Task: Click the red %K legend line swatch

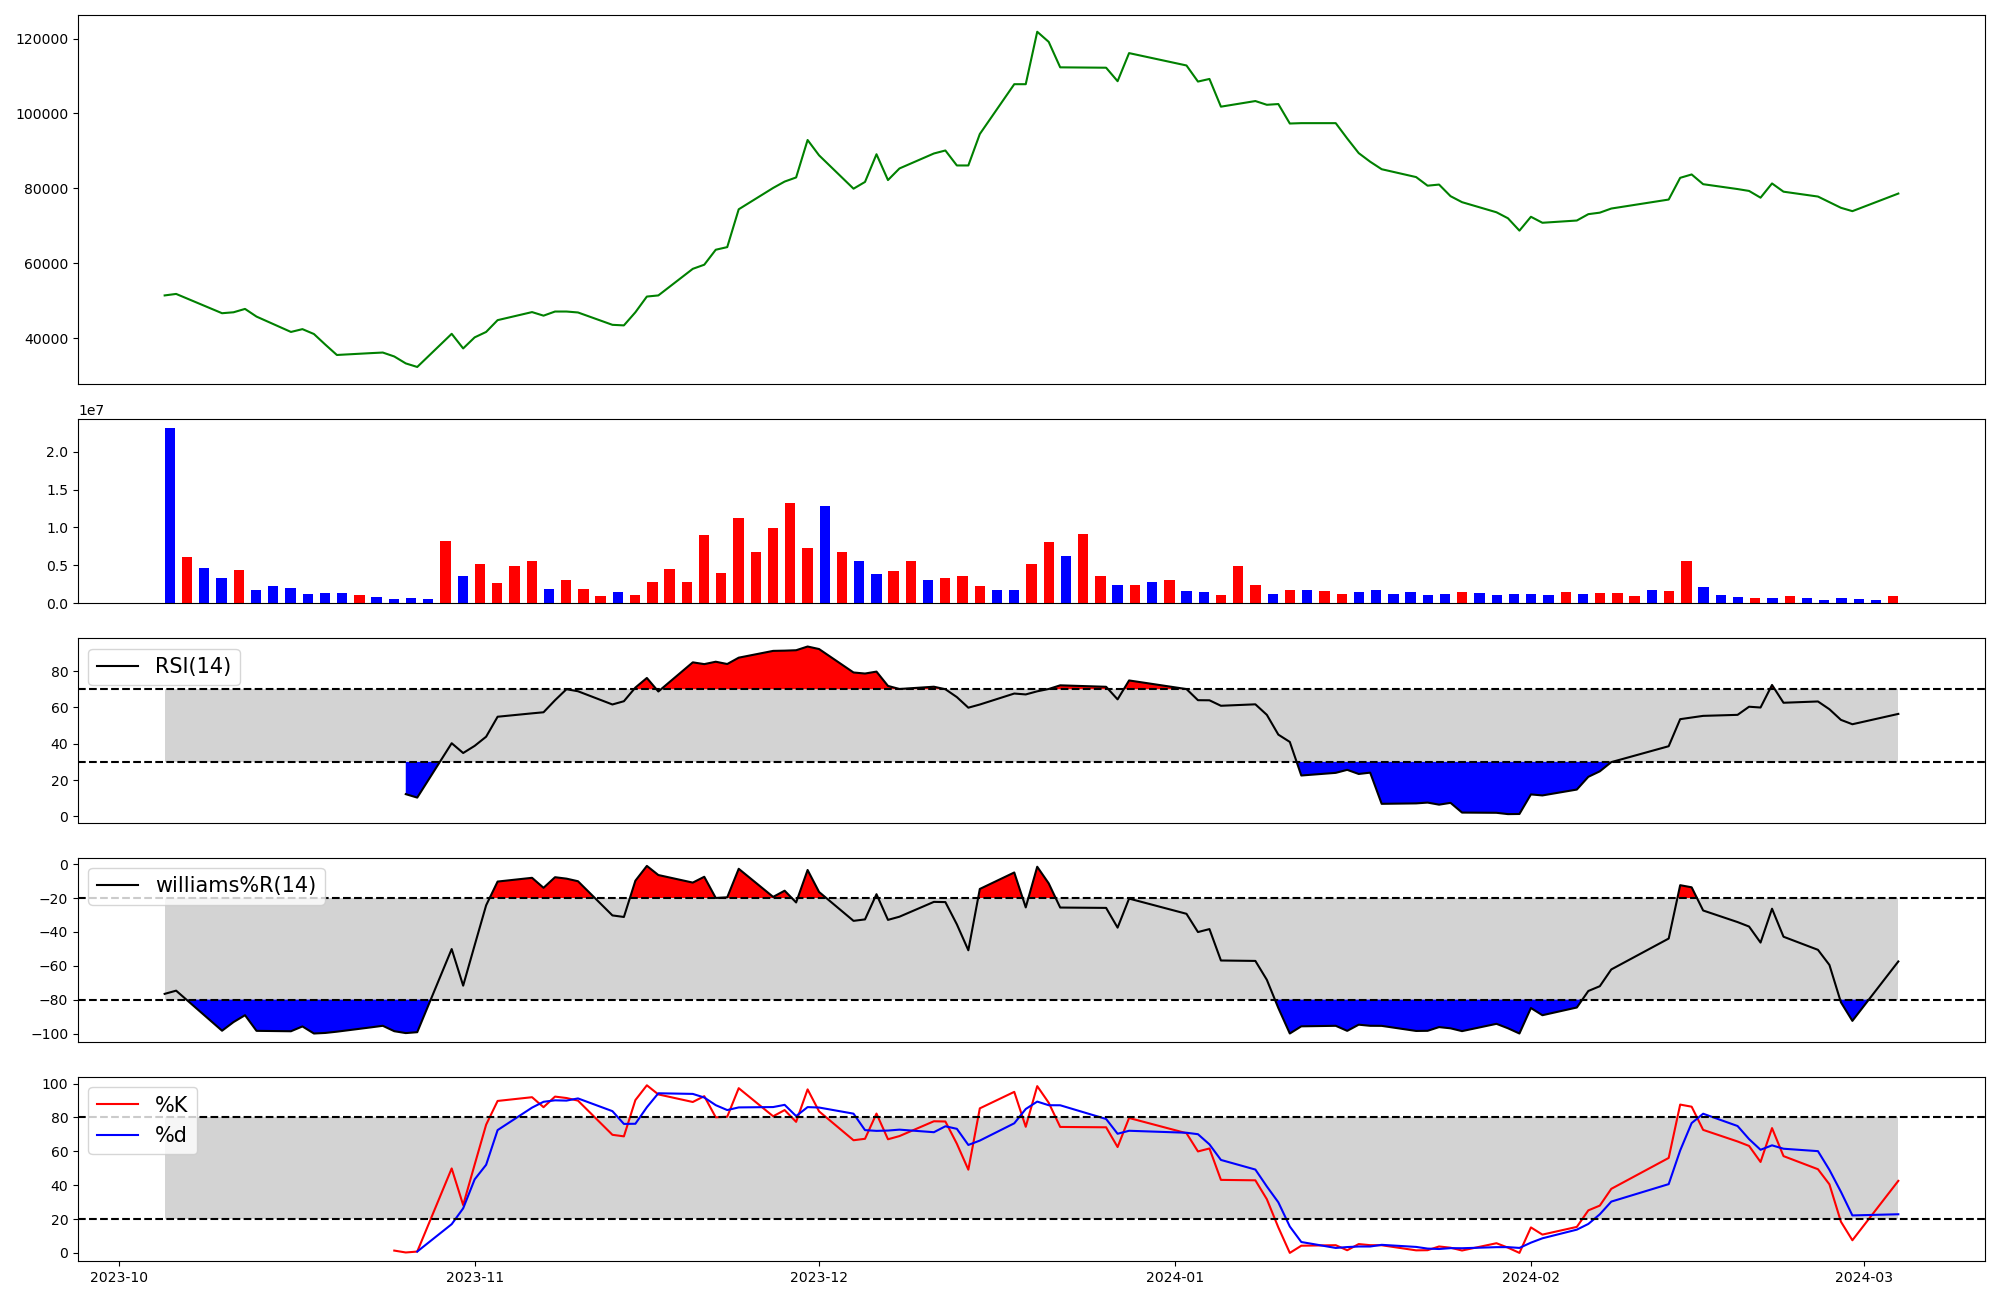Action: [116, 1105]
